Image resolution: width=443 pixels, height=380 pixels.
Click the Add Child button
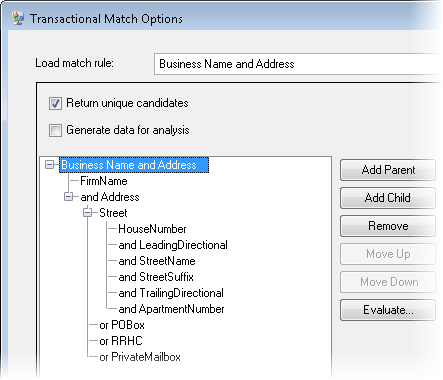pyautogui.click(x=388, y=198)
